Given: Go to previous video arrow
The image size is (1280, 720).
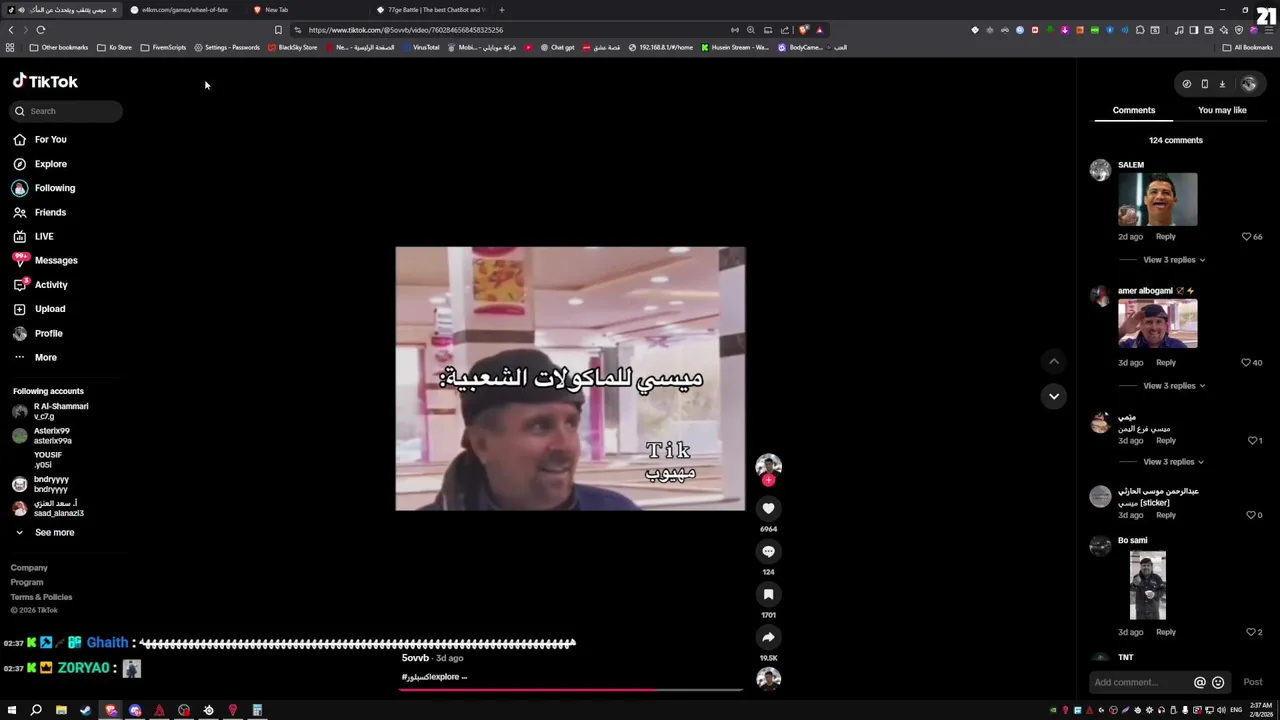Looking at the screenshot, I should tap(1053, 361).
